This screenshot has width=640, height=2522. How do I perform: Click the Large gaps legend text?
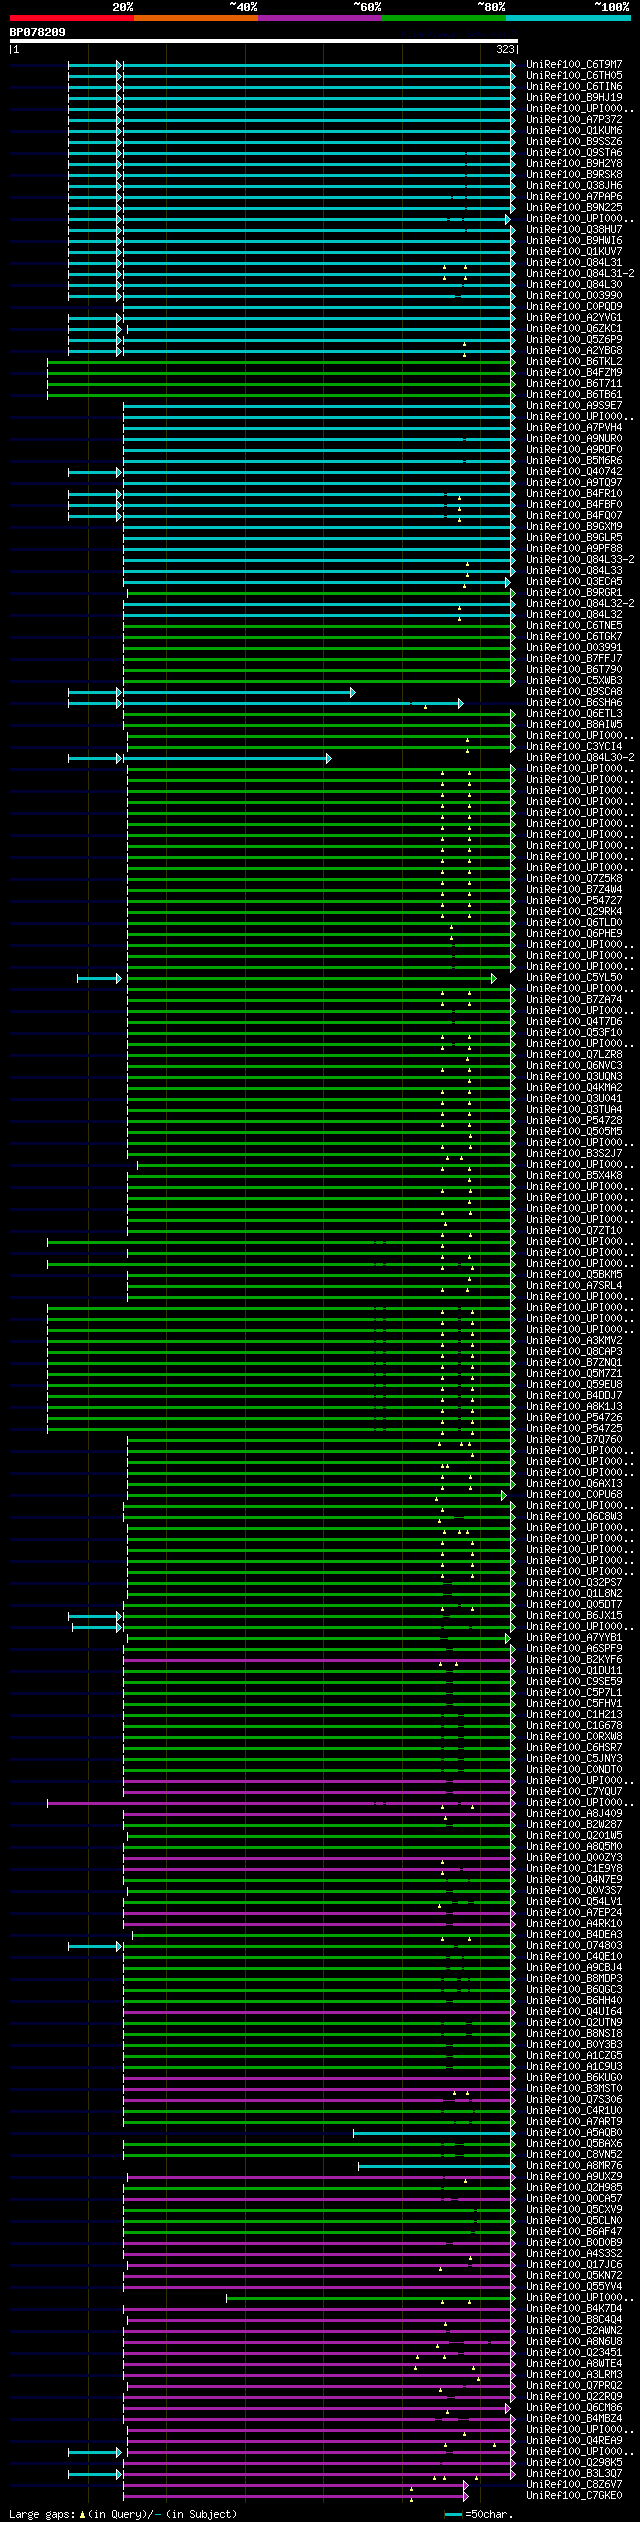pos(123,2514)
